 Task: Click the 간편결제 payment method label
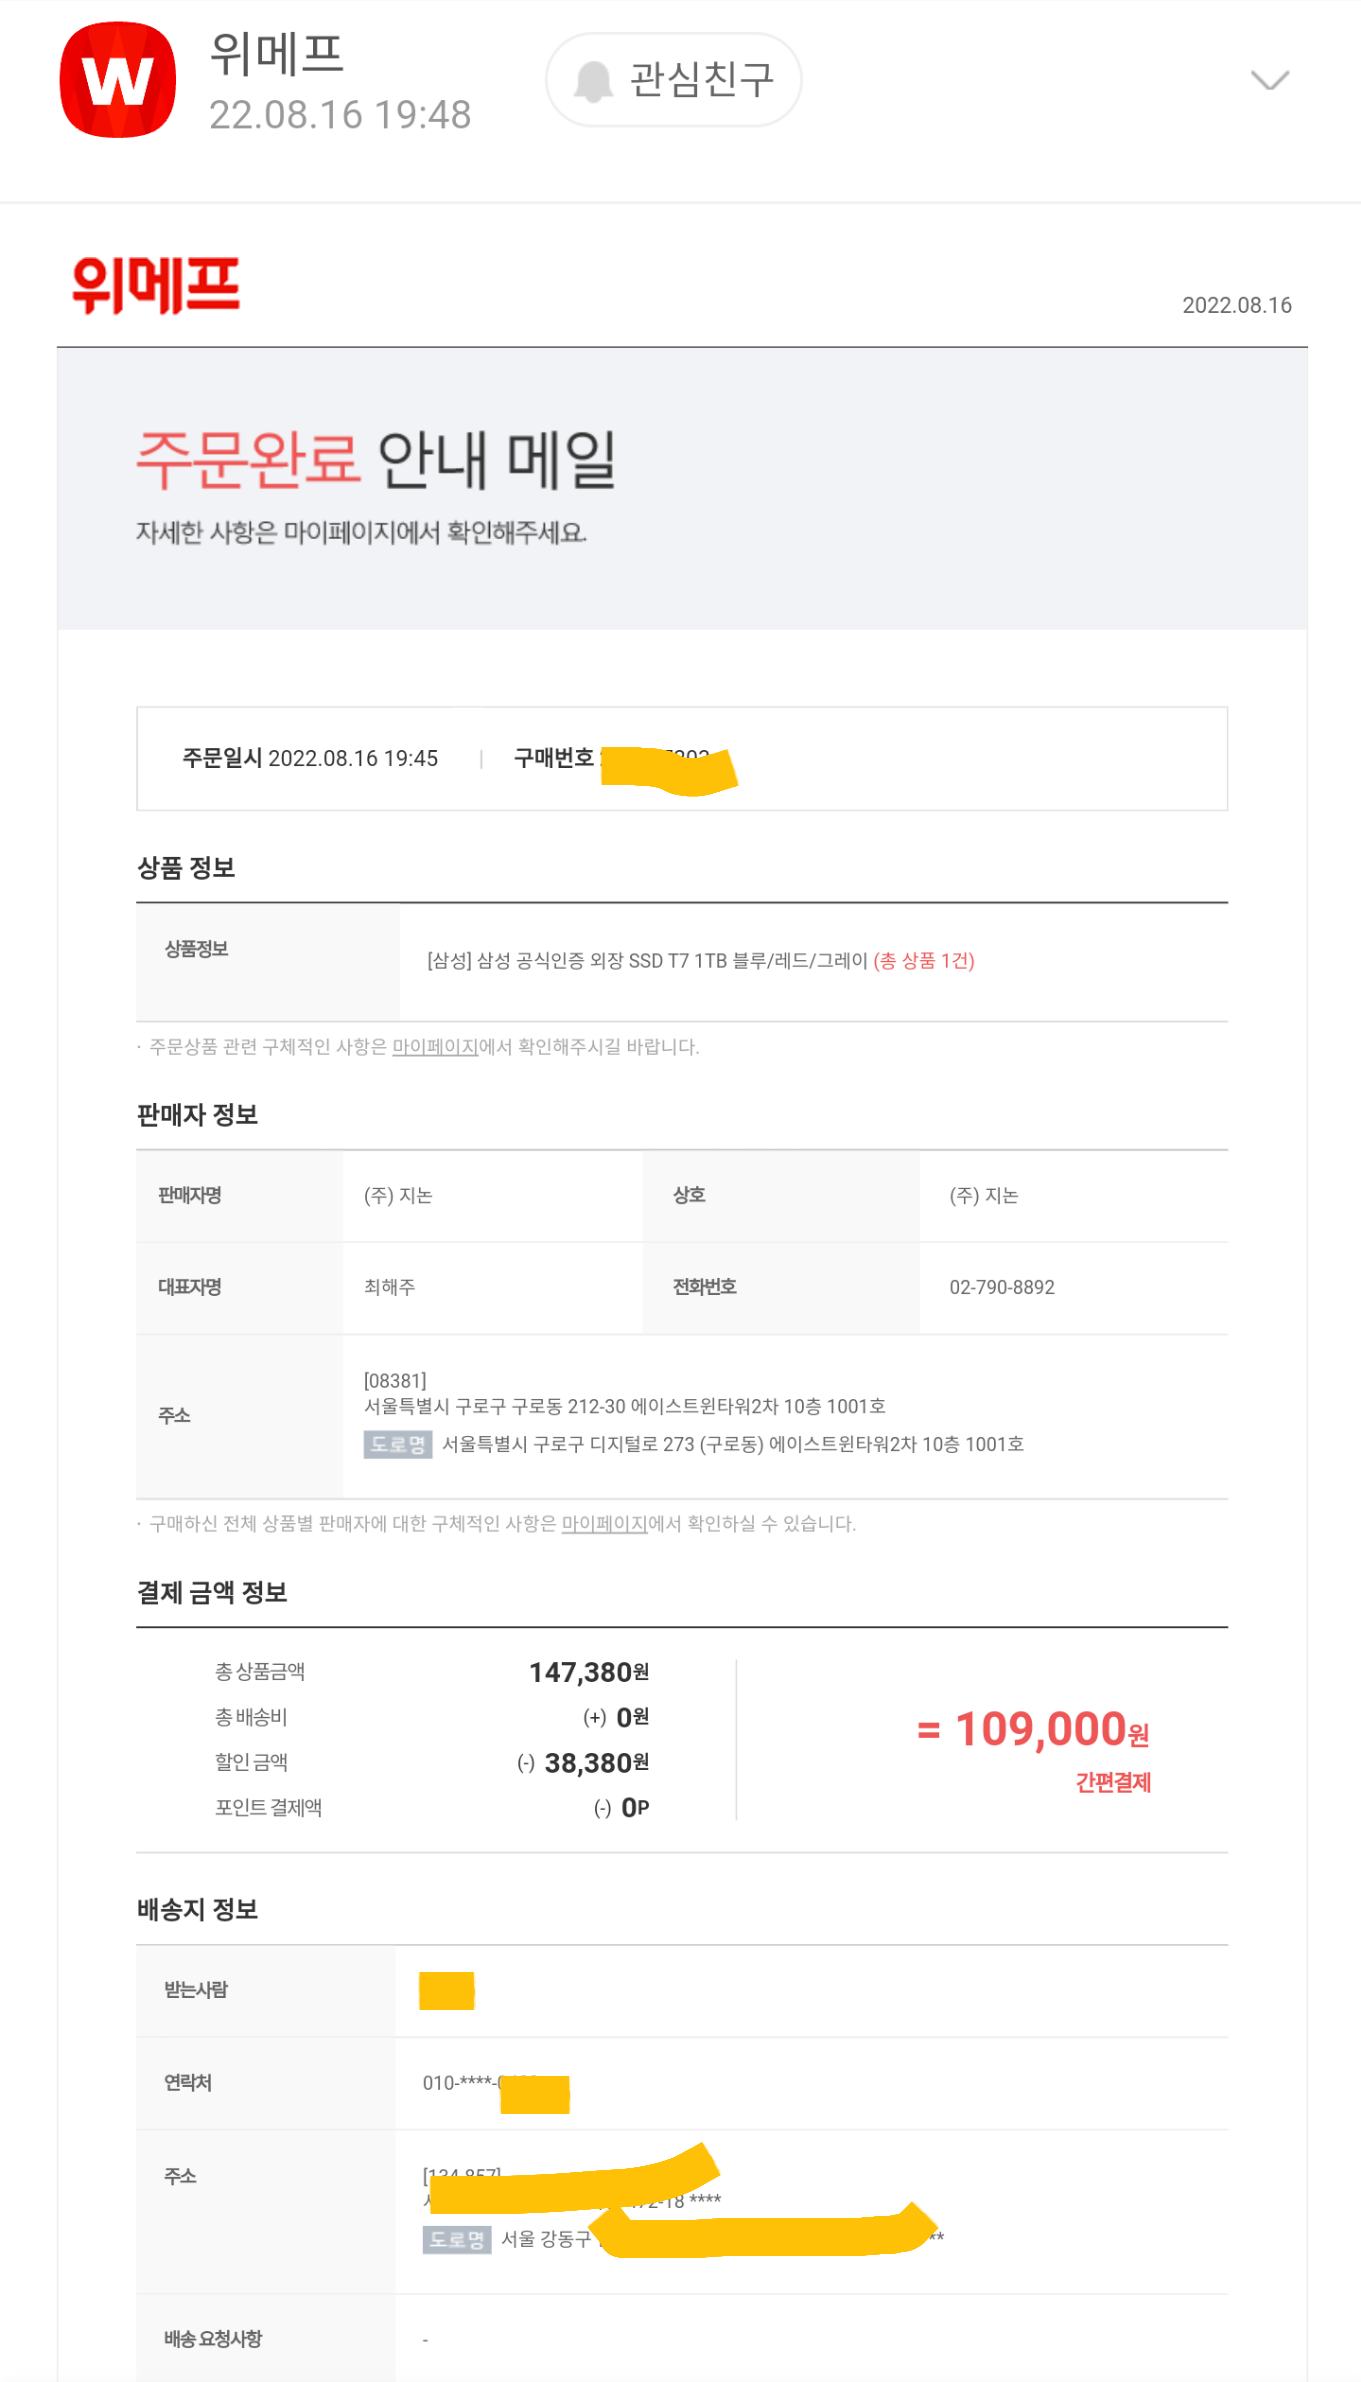[1113, 1783]
